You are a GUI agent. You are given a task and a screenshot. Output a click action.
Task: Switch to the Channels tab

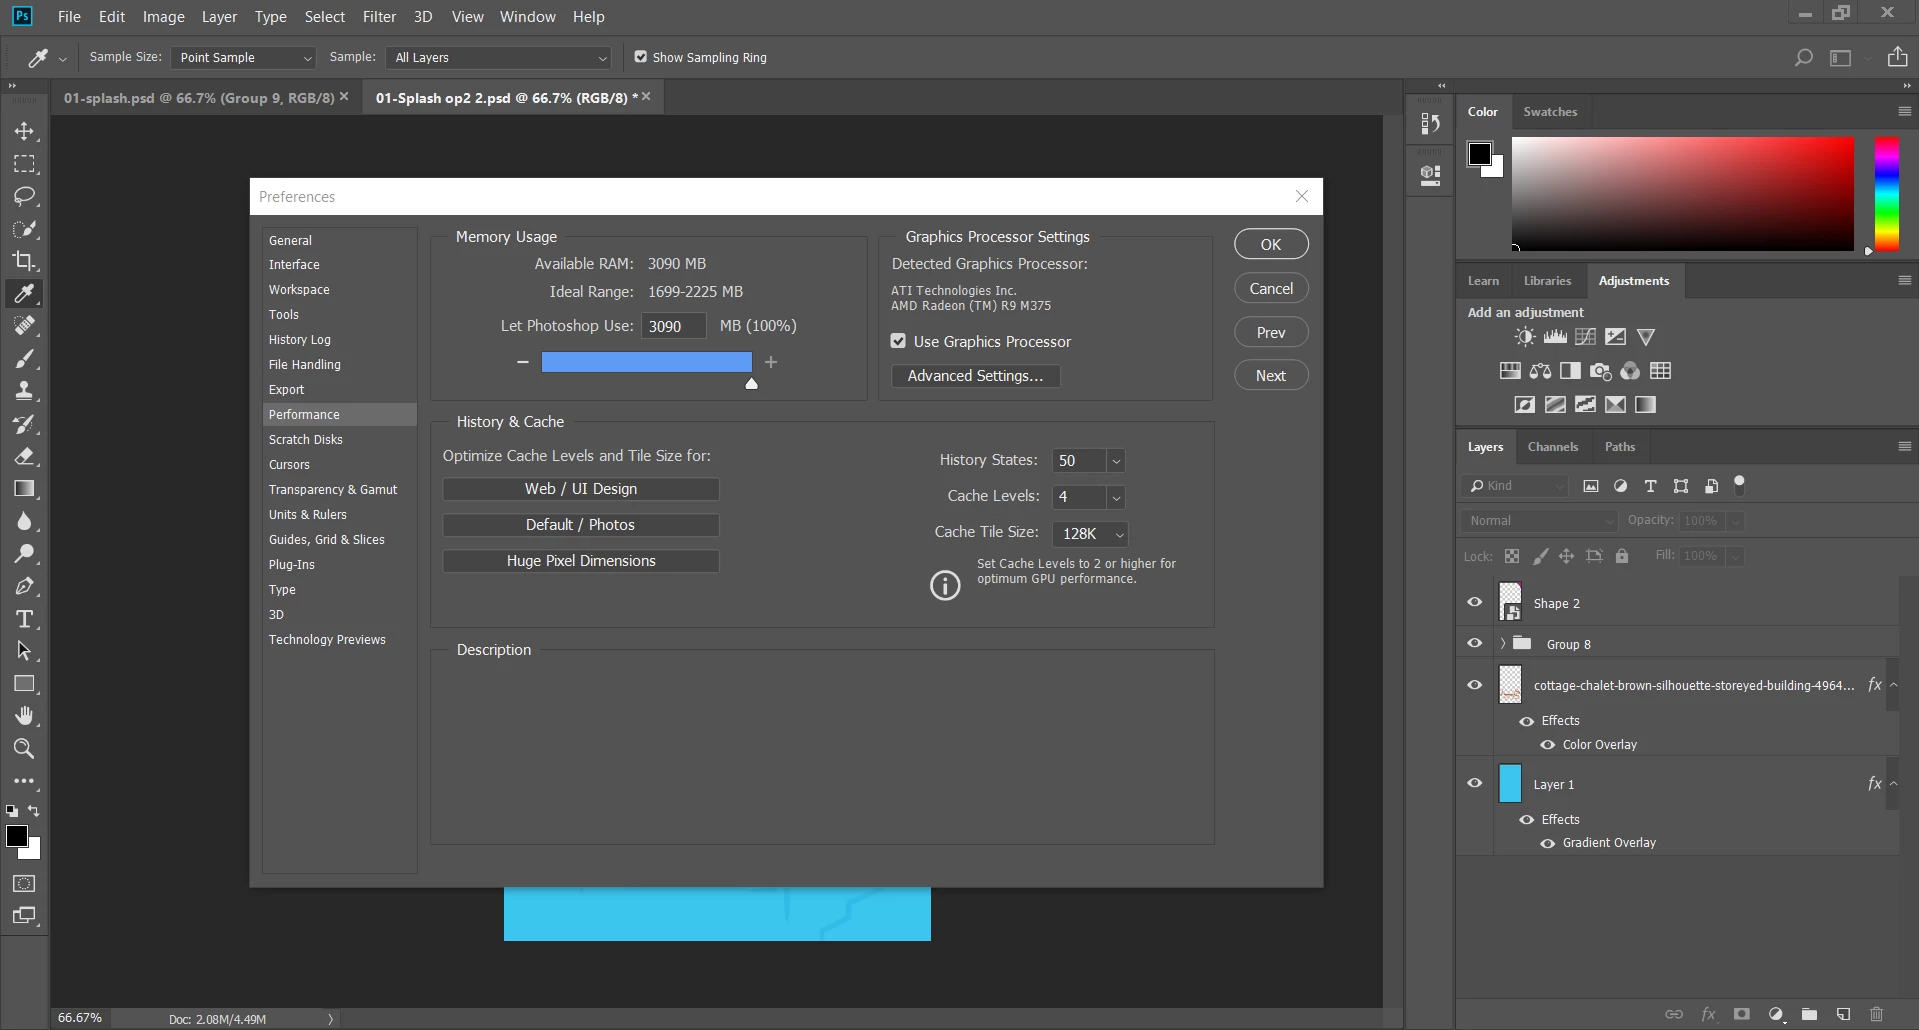point(1552,447)
